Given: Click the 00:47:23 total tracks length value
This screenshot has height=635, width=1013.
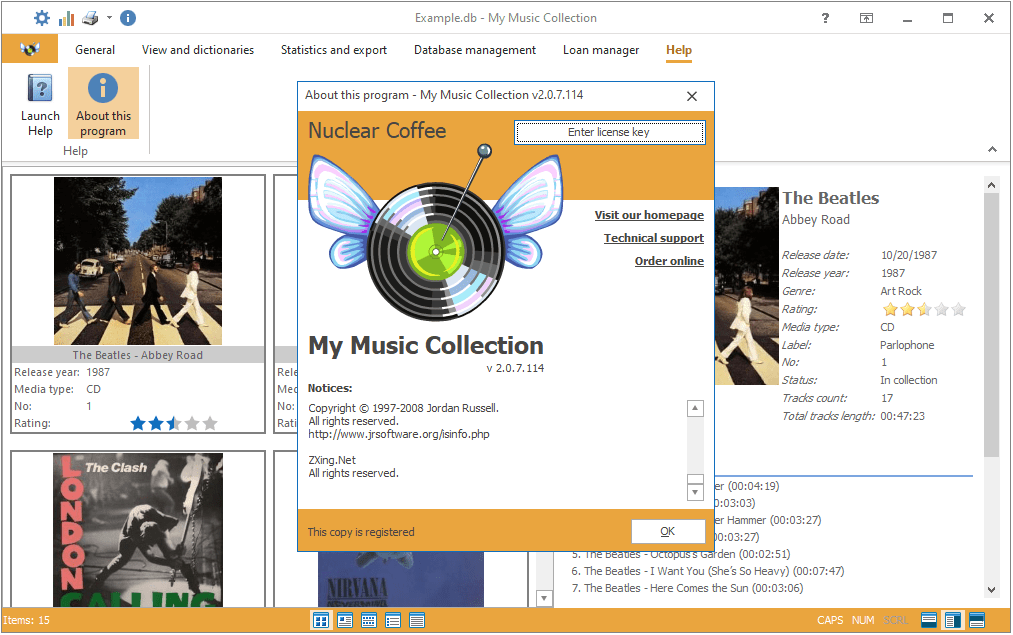Looking at the screenshot, I should pyautogui.click(x=903, y=416).
